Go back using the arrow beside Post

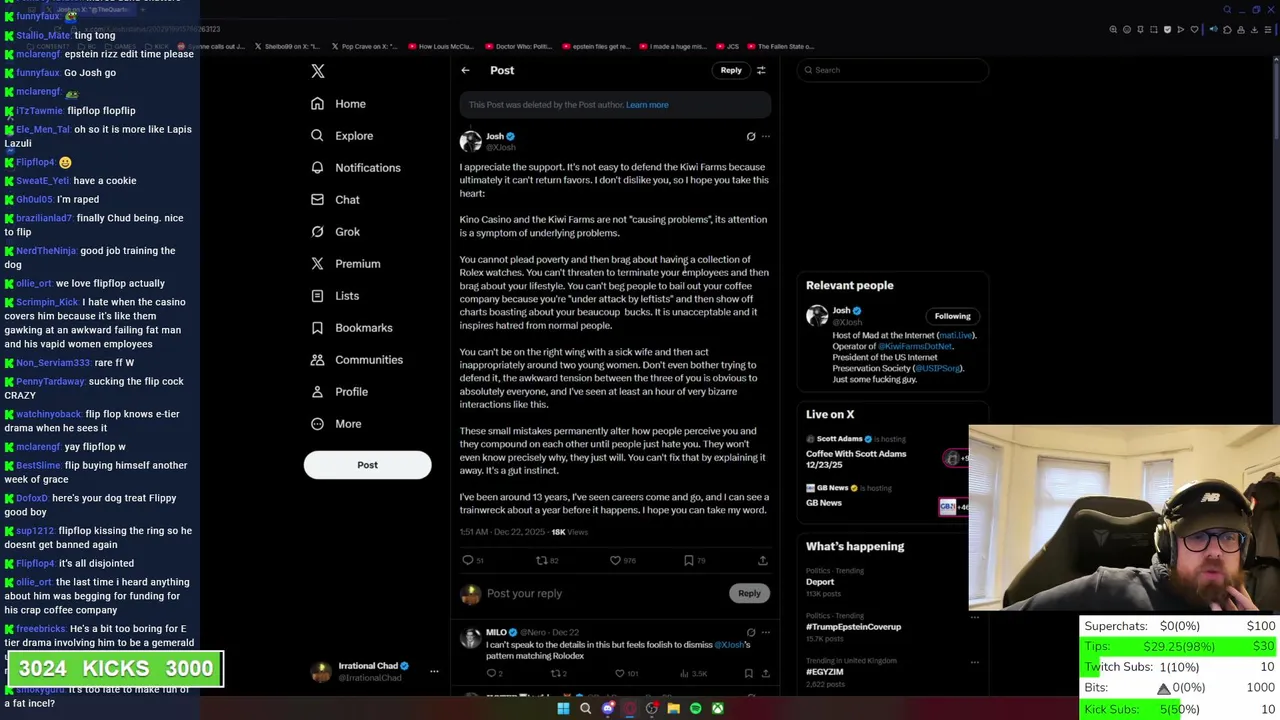(x=465, y=70)
